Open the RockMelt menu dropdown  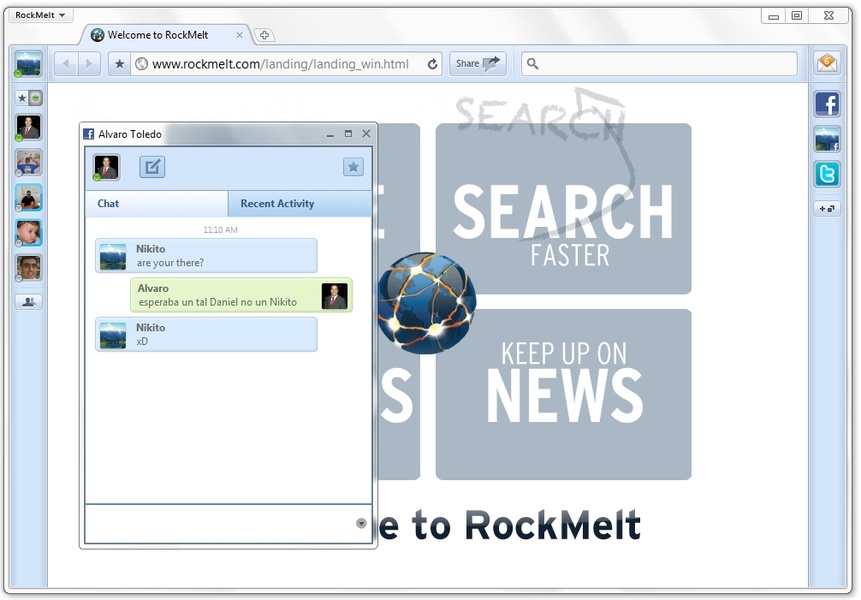(40, 15)
